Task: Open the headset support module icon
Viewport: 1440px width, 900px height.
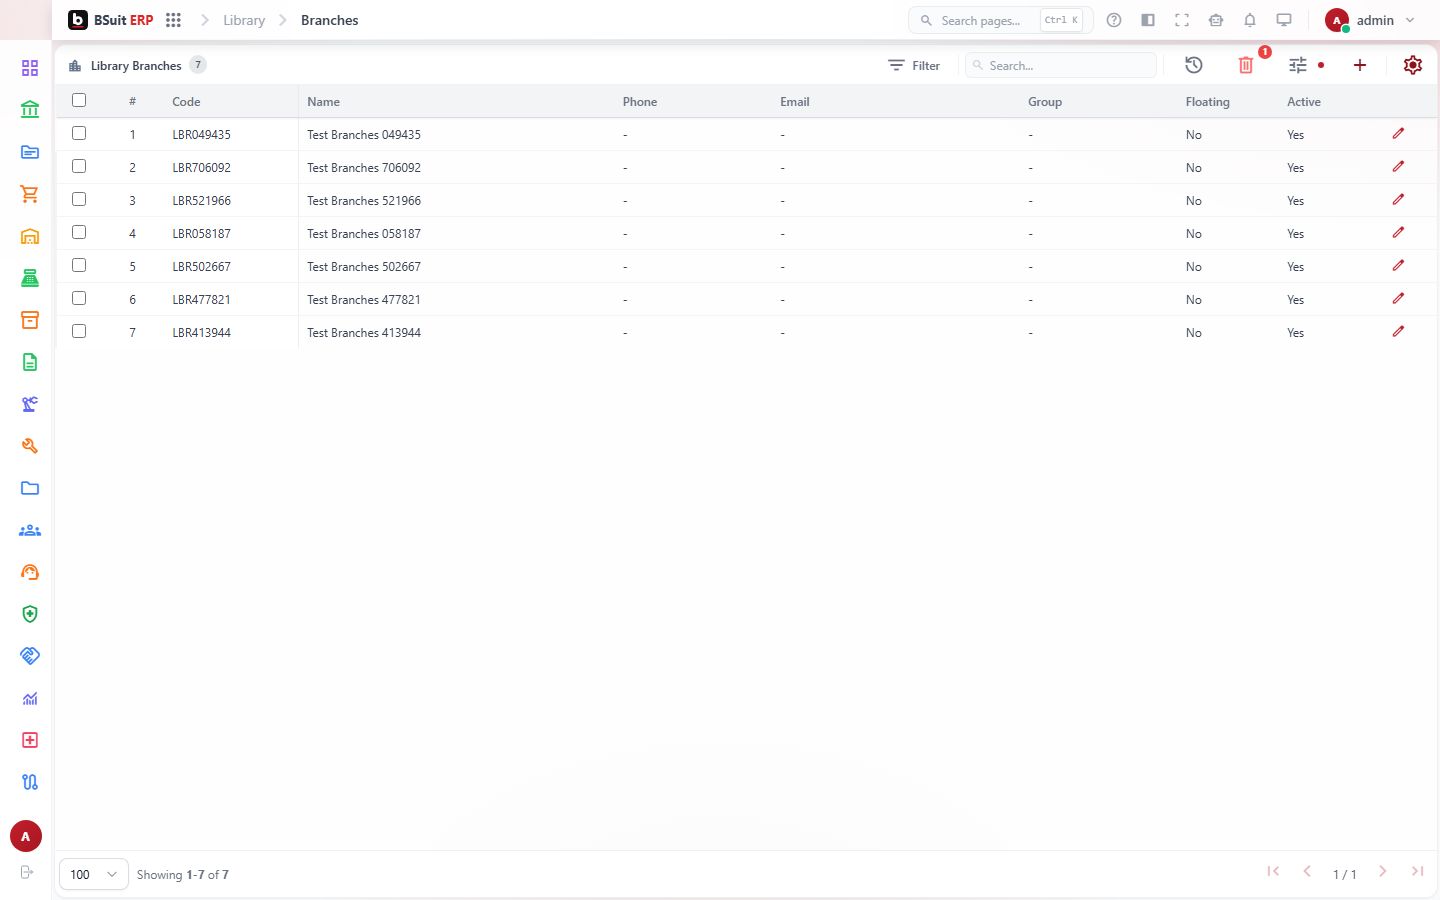Action: (x=30, y=572)
